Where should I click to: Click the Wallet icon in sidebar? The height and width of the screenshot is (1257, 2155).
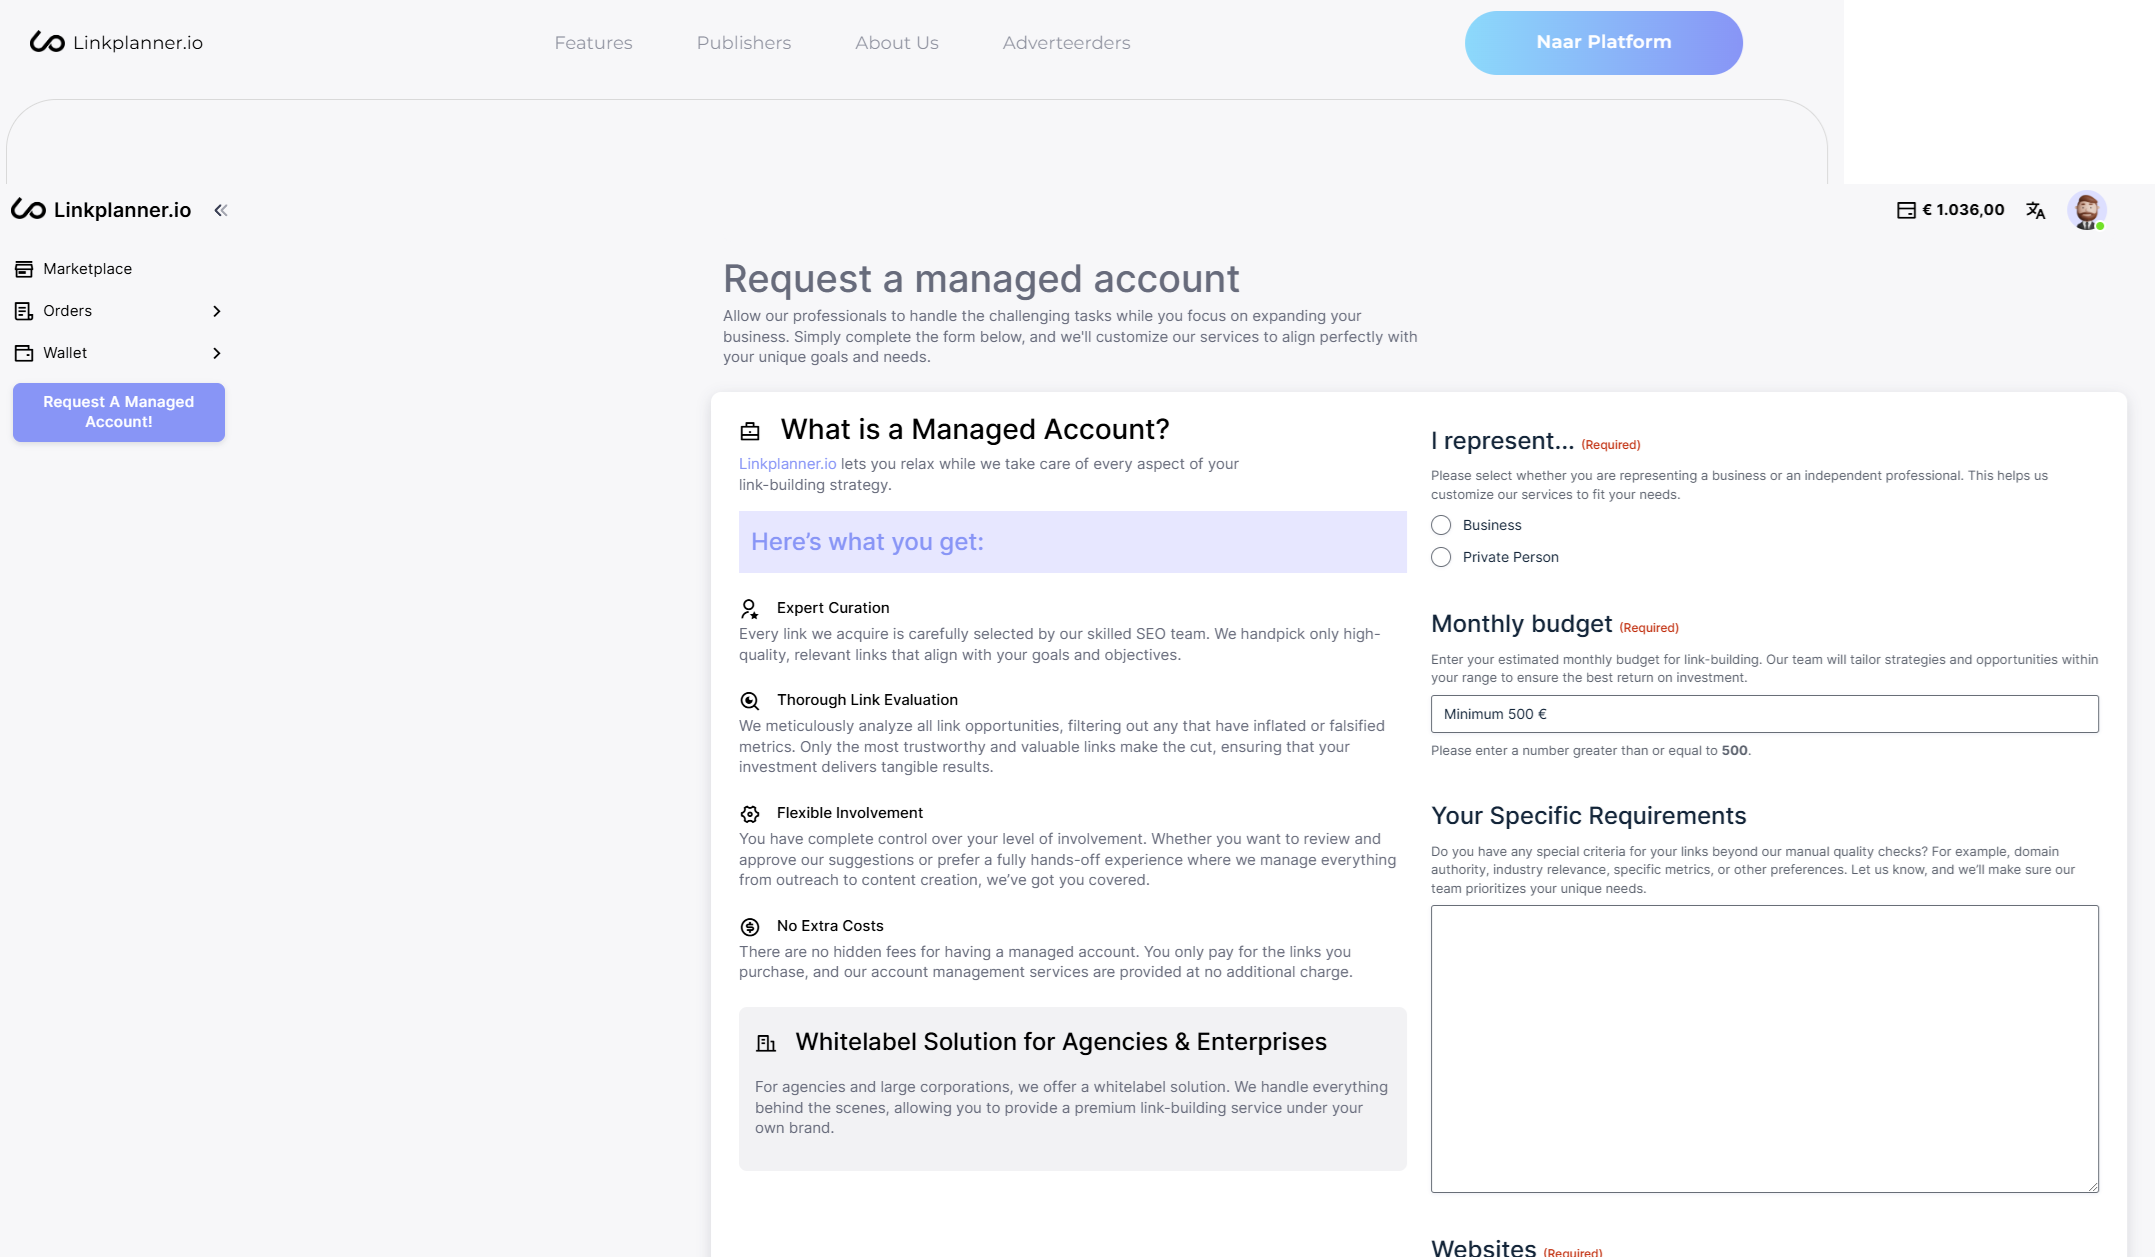pyautogui.click(x=24, y=353)
